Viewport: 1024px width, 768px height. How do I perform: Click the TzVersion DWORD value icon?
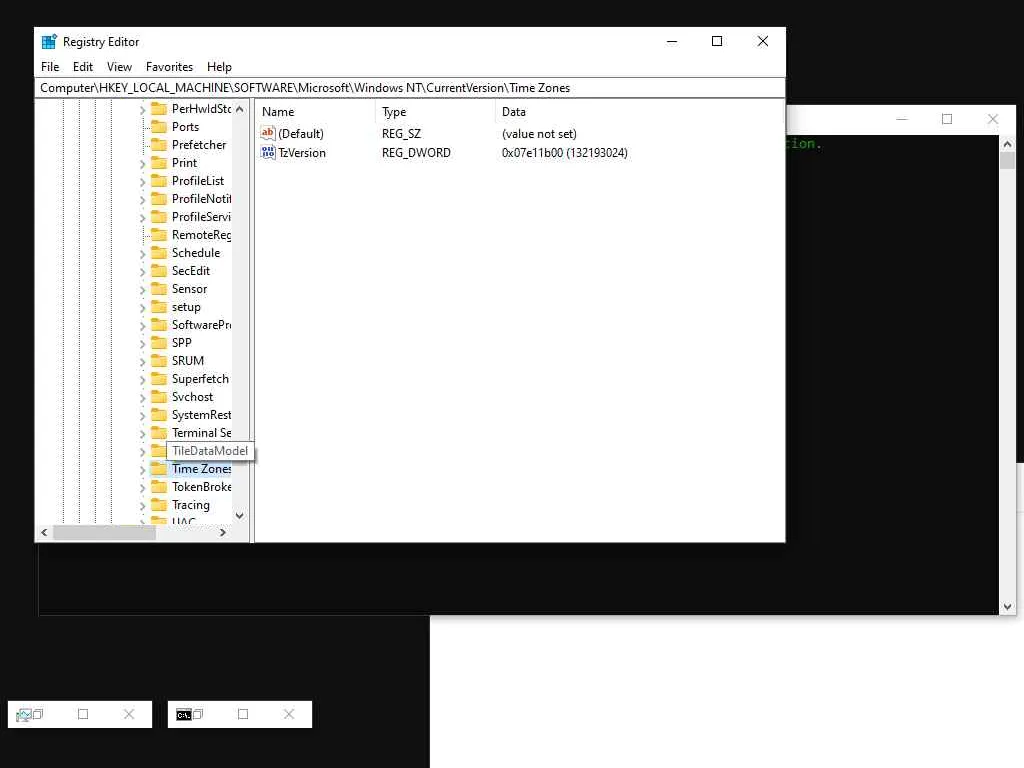coord(268,153)
